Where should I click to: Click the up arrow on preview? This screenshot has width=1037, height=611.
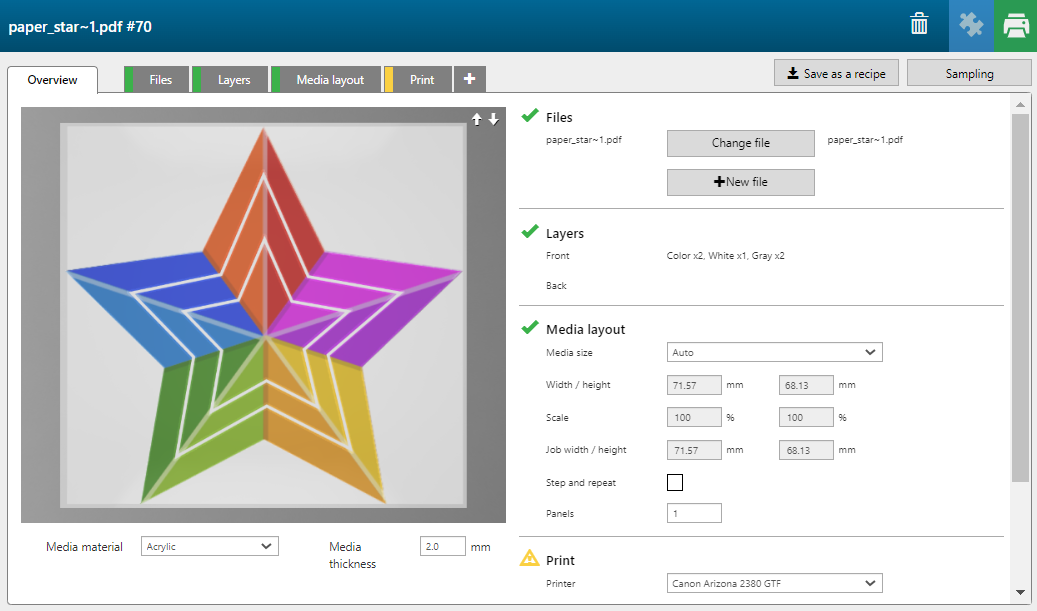(x=477, y=119)
